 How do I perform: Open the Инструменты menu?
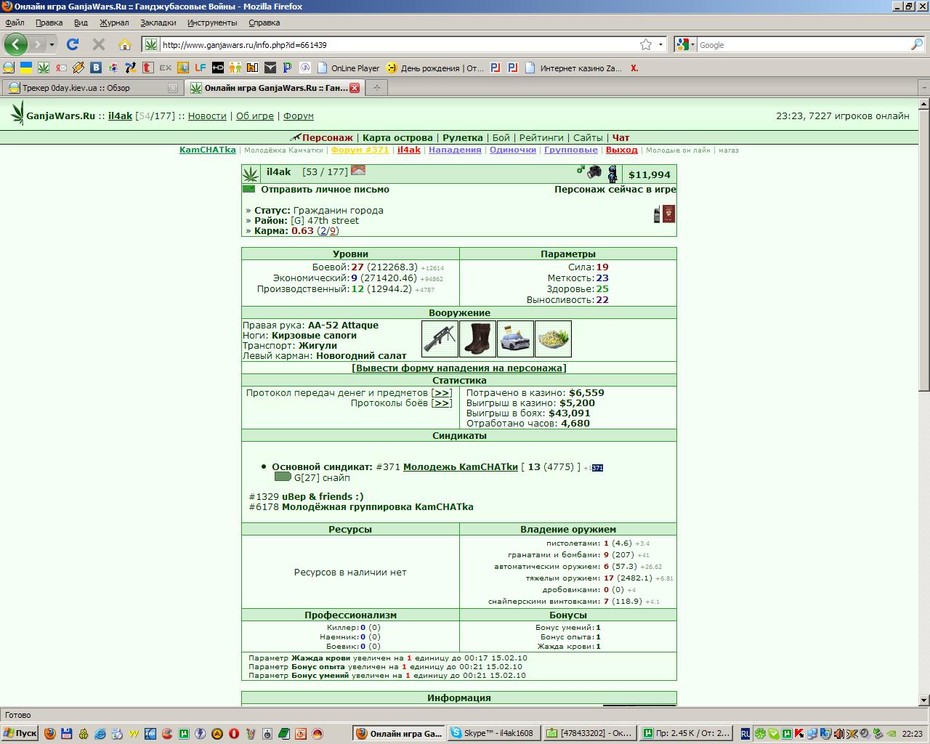[212, 23]
